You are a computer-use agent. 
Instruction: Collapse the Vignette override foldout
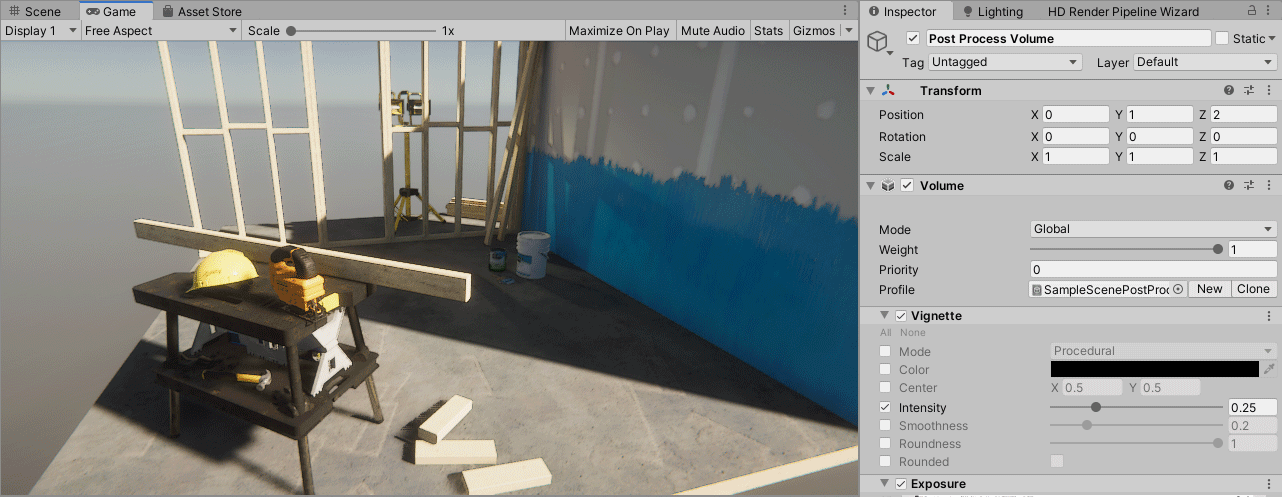click(884, 316)
